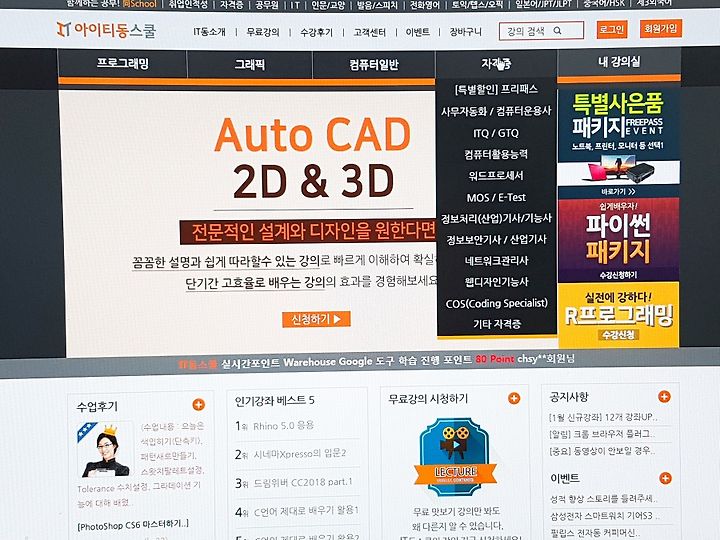The width and height of the screenshot is (720, 540).
Task: Choose 워드프로세서 menu entry
Action: pyautogui.click(x=496, y=176)
